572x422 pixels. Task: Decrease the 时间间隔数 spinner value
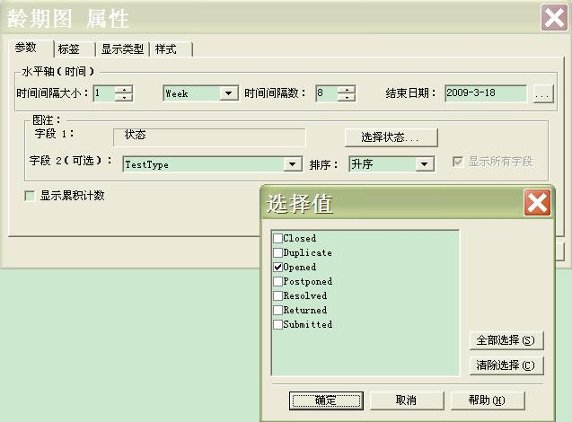(x=347, y=97)
